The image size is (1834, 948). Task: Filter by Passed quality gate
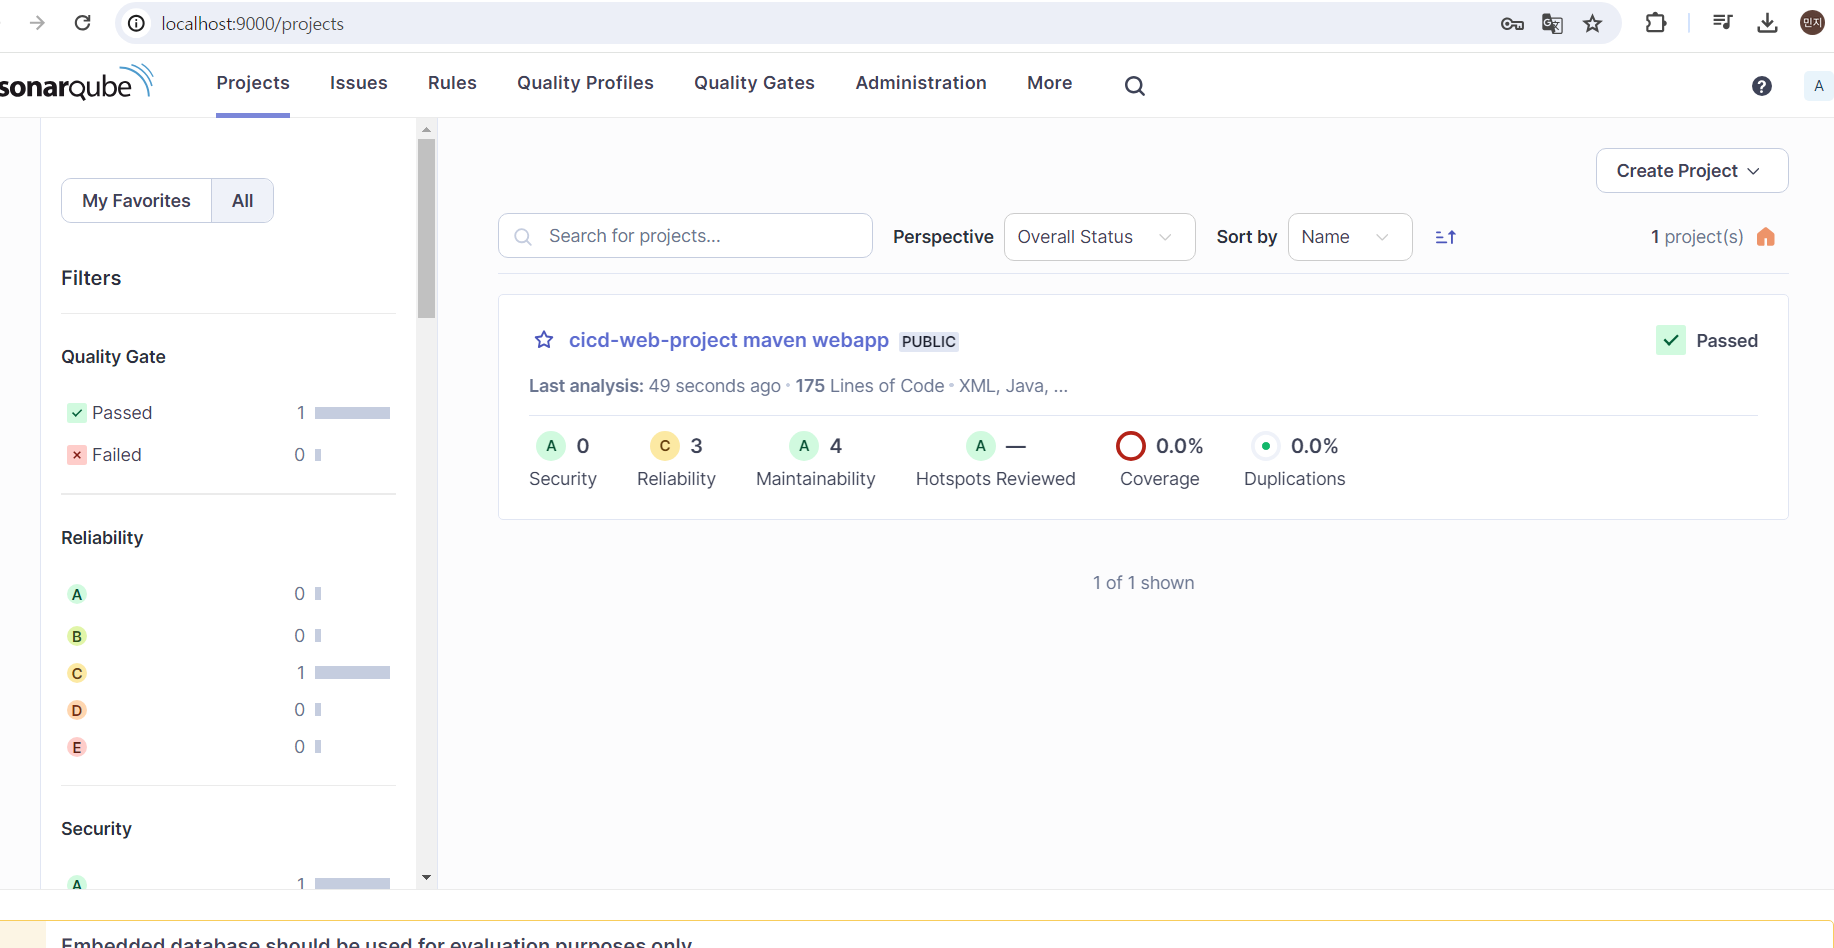click(227, 413)
